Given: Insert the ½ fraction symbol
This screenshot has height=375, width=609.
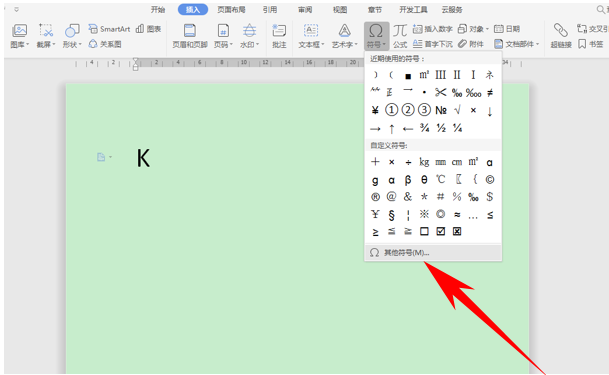Looking at the screenshot, I should click(x=440, y=128).
